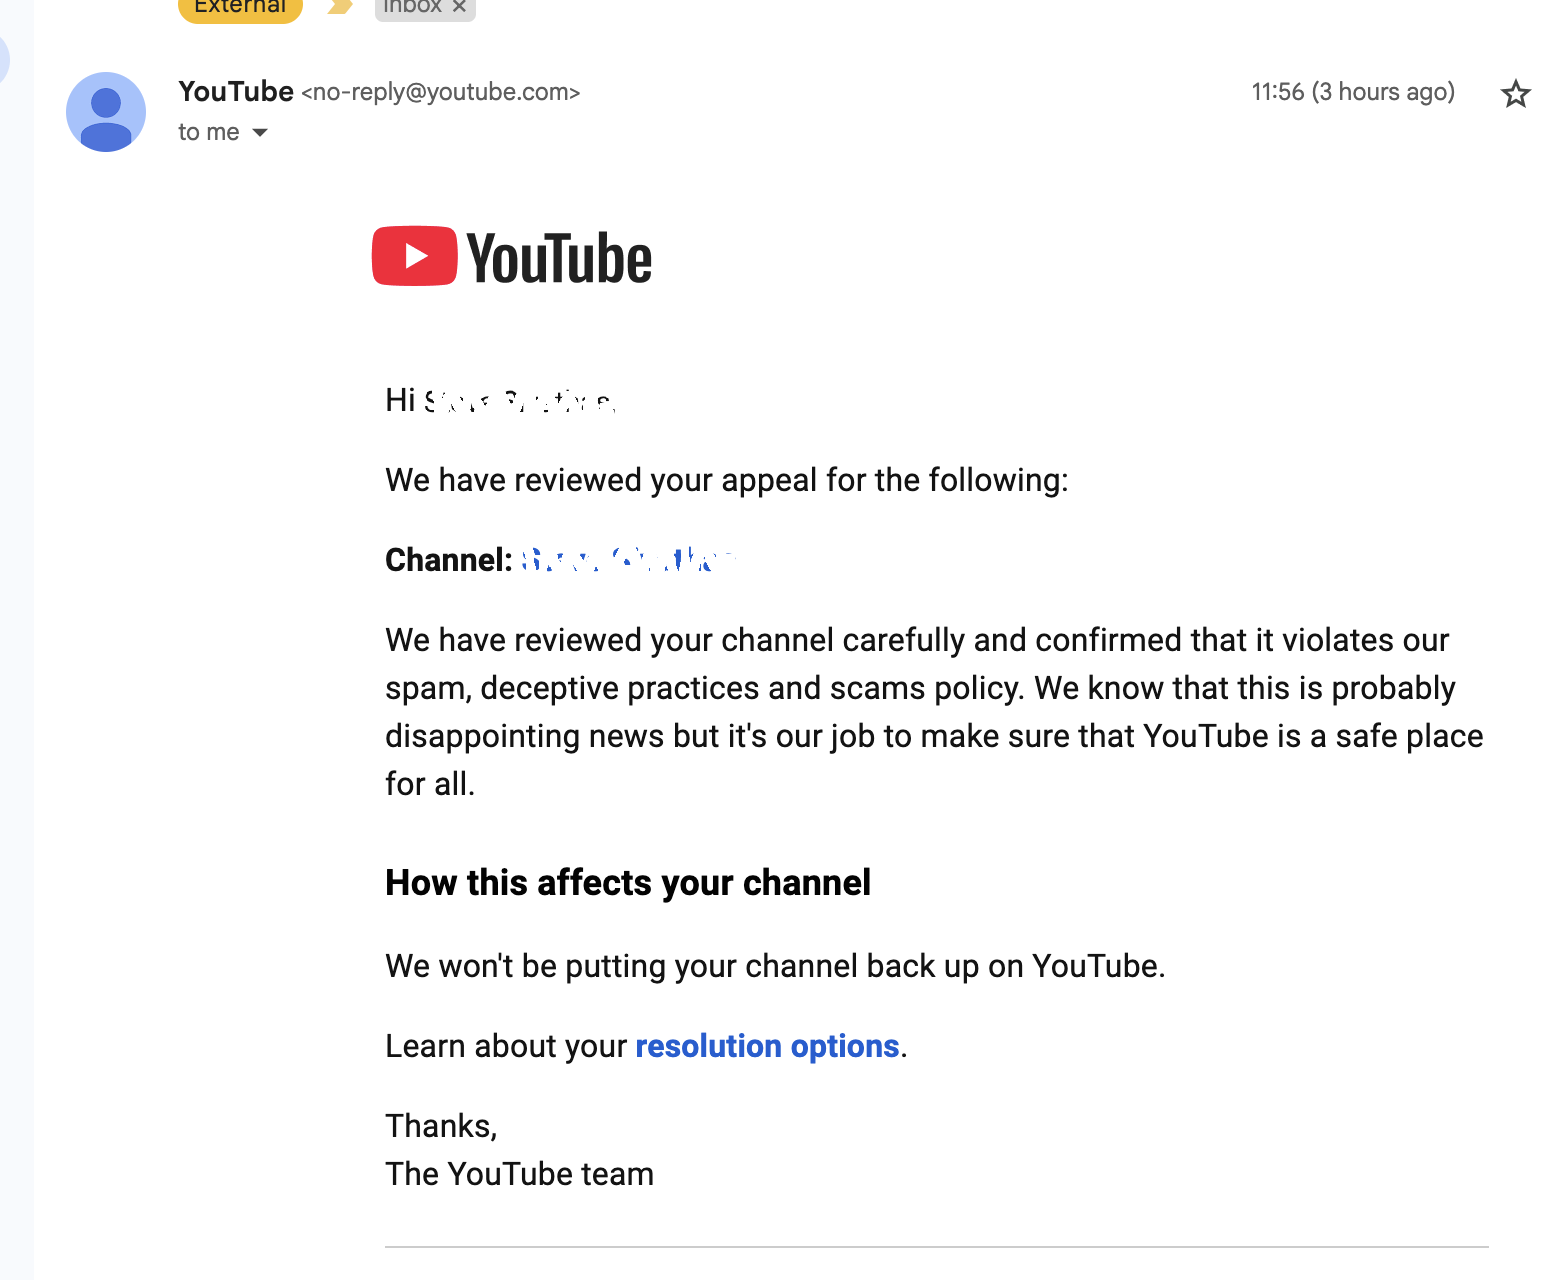
Task: Click "The YouTube team" signature line
Action: click(519, 1174)
